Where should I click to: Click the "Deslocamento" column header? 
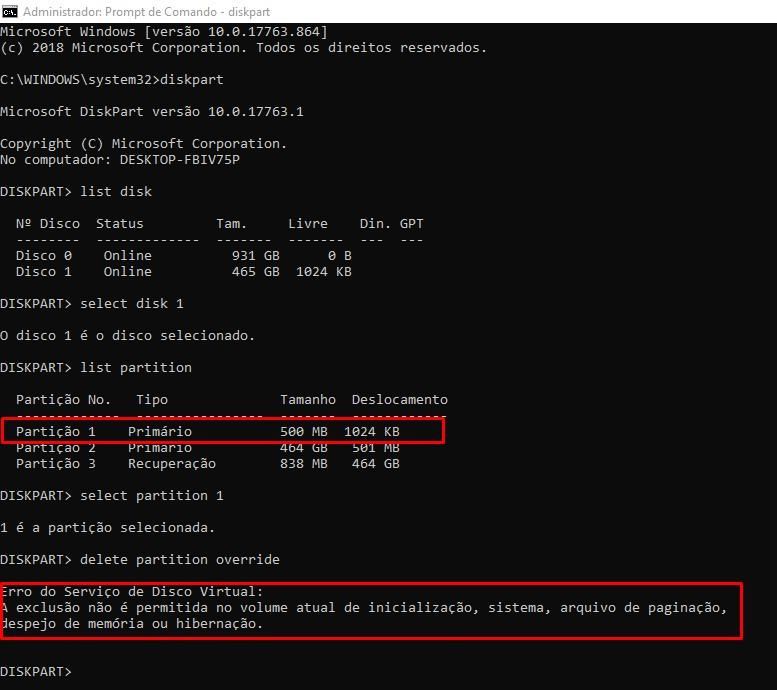tap(399, 400)
